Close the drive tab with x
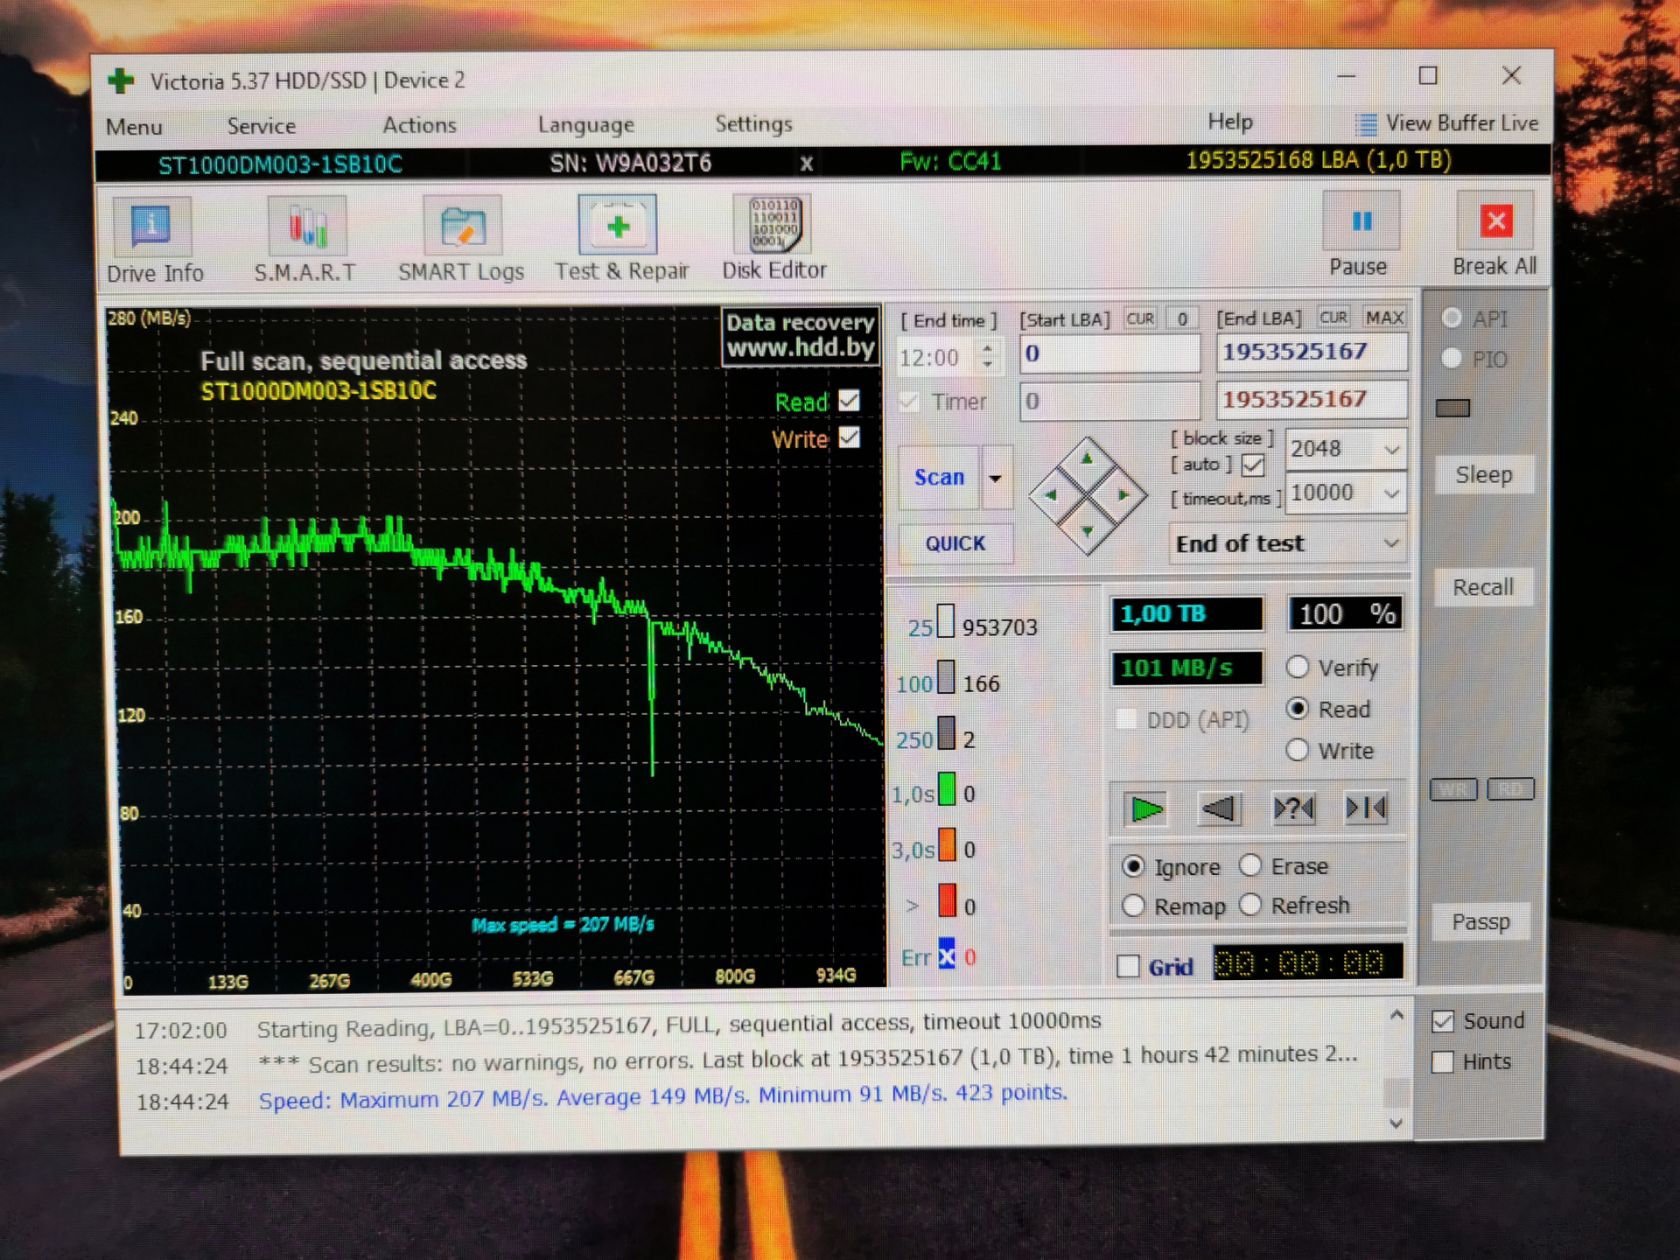 806,163
